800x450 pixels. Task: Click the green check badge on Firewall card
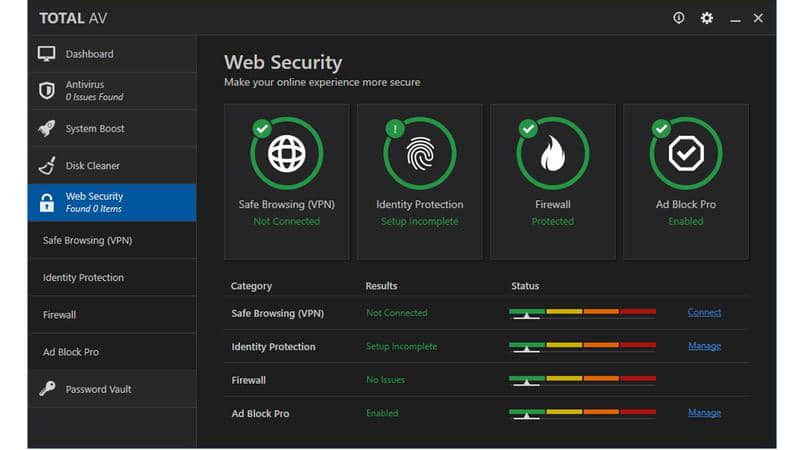pyautogui.click(x=528, y=129)
